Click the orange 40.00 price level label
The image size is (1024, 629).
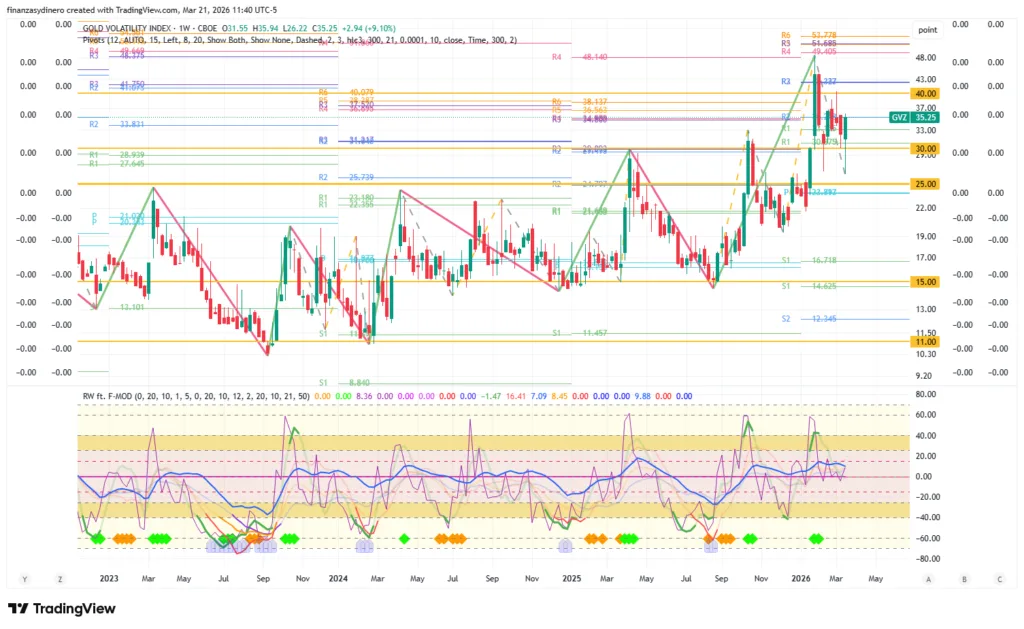[924, 93]
